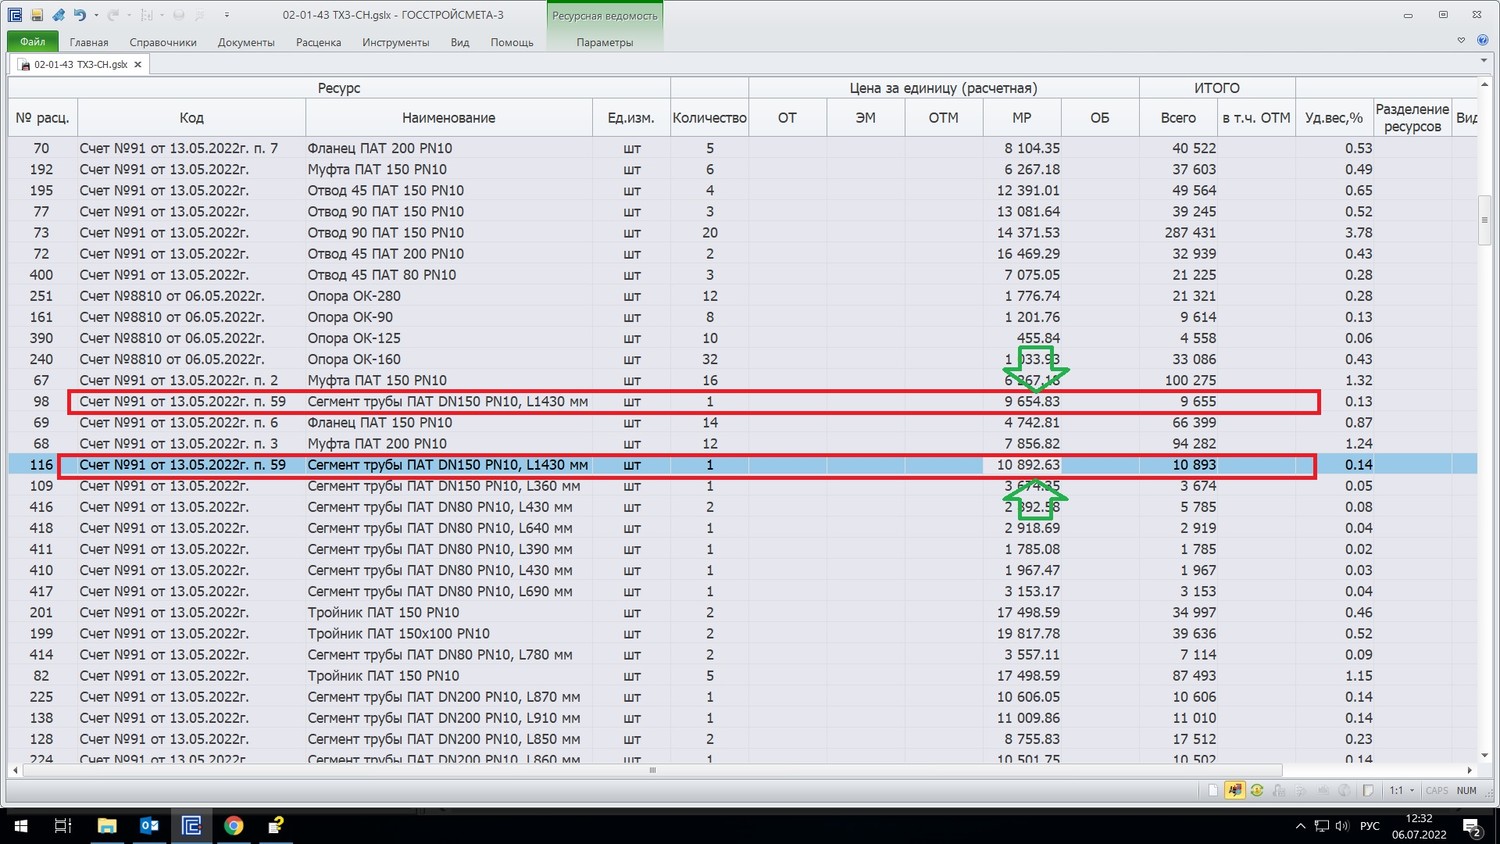Open the Помощь ribbon tab

pos(512,42)
